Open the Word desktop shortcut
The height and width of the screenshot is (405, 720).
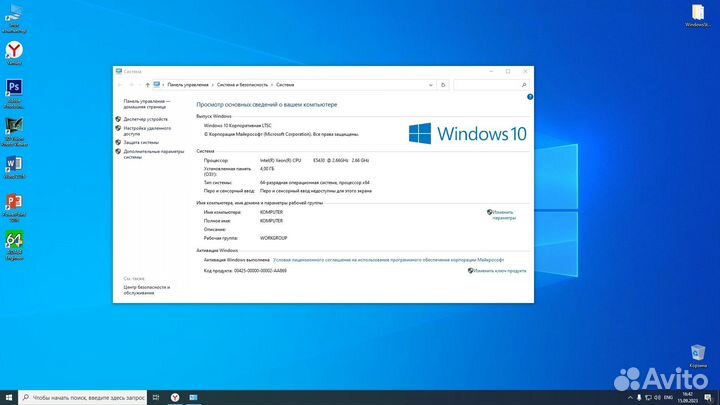point(14,168)
